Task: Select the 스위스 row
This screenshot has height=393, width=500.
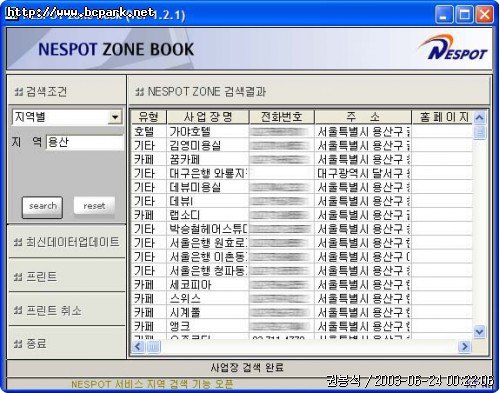Action: point(302,298)
